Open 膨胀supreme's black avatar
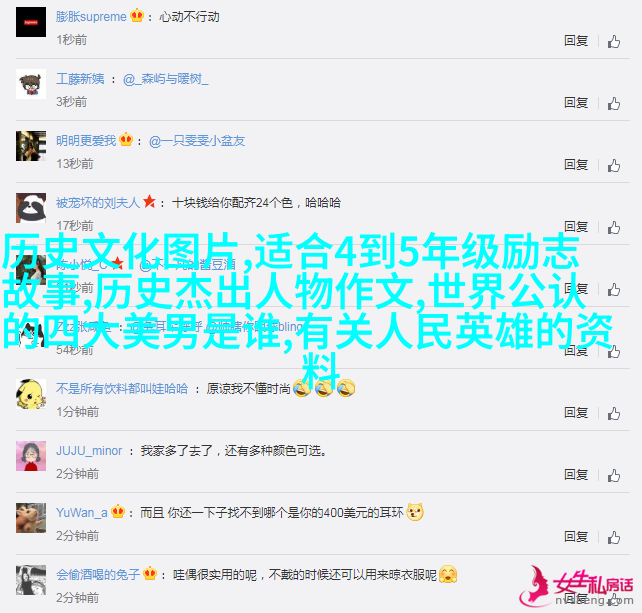Image resolution: width=642 pixels, height=613 pixels. 31,22
